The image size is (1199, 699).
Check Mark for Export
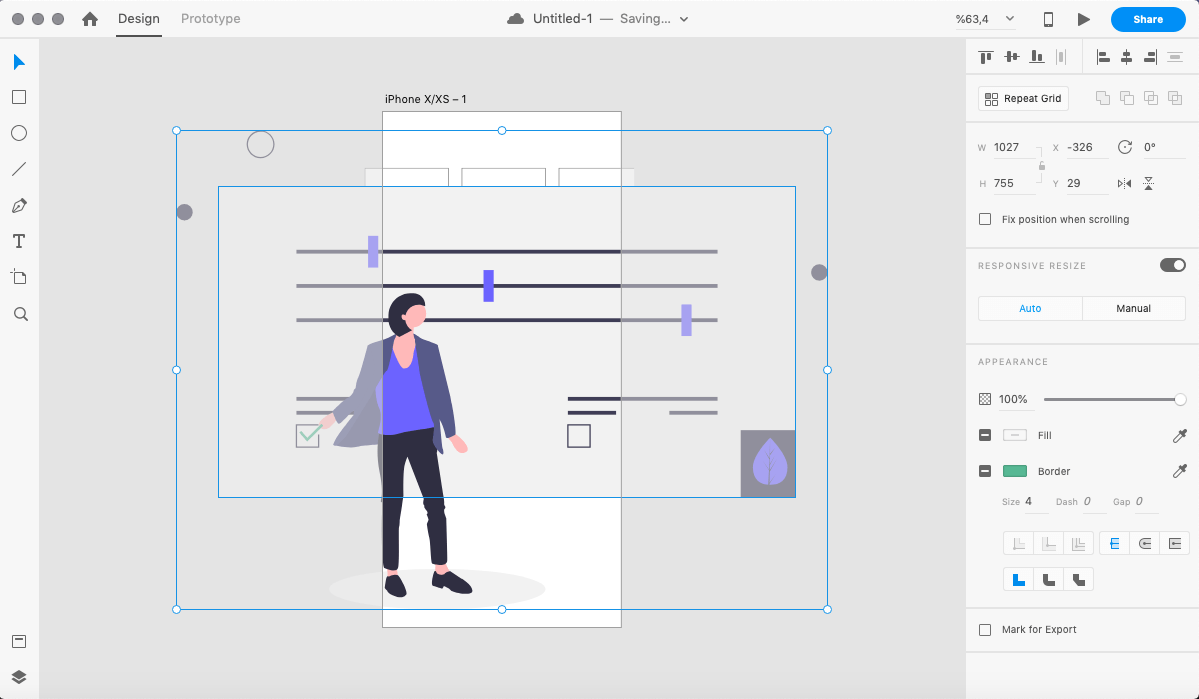tap(985, 630)
